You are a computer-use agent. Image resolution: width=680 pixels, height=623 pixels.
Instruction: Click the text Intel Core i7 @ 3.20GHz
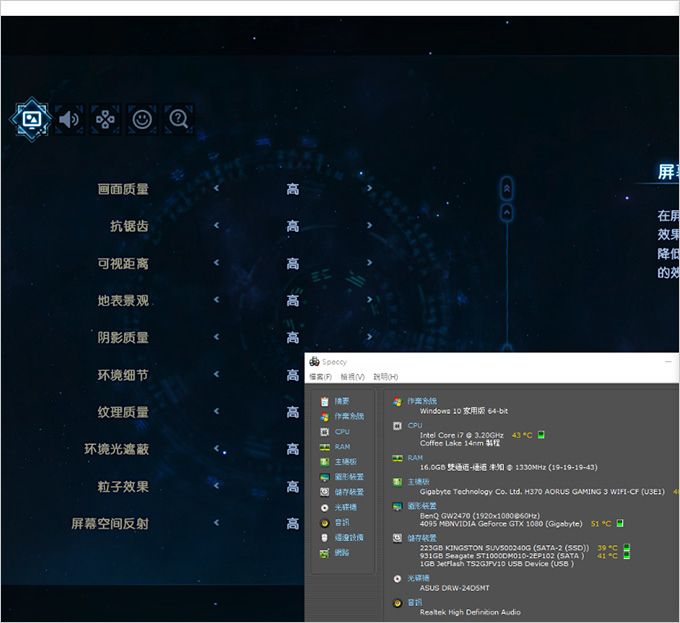[461, 435]
